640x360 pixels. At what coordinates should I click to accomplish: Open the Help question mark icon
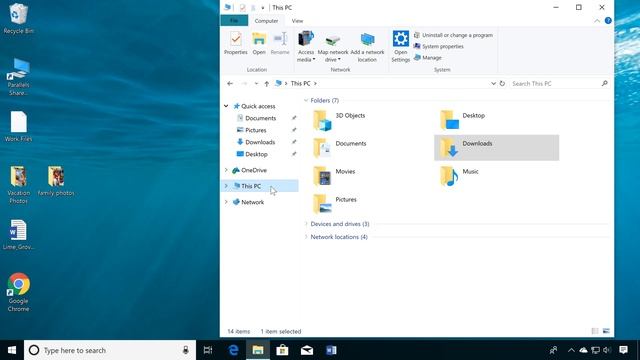[608, 20]
